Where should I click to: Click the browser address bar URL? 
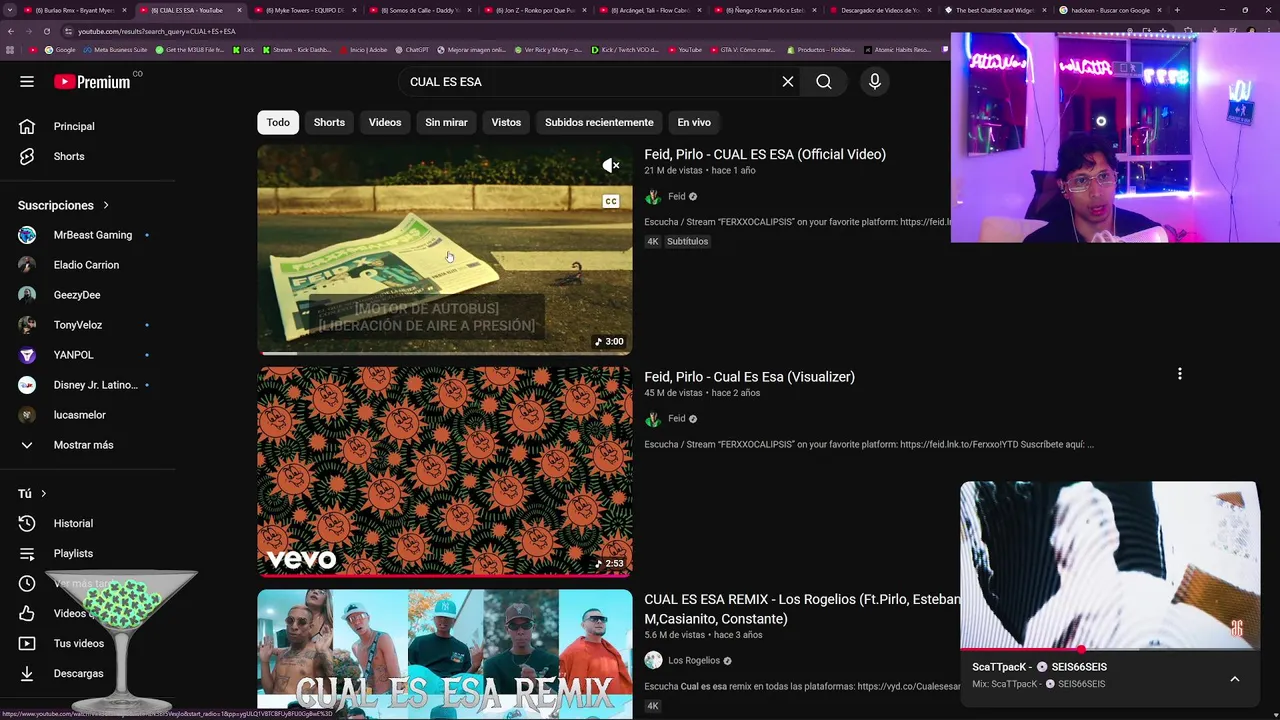[157, 31]
